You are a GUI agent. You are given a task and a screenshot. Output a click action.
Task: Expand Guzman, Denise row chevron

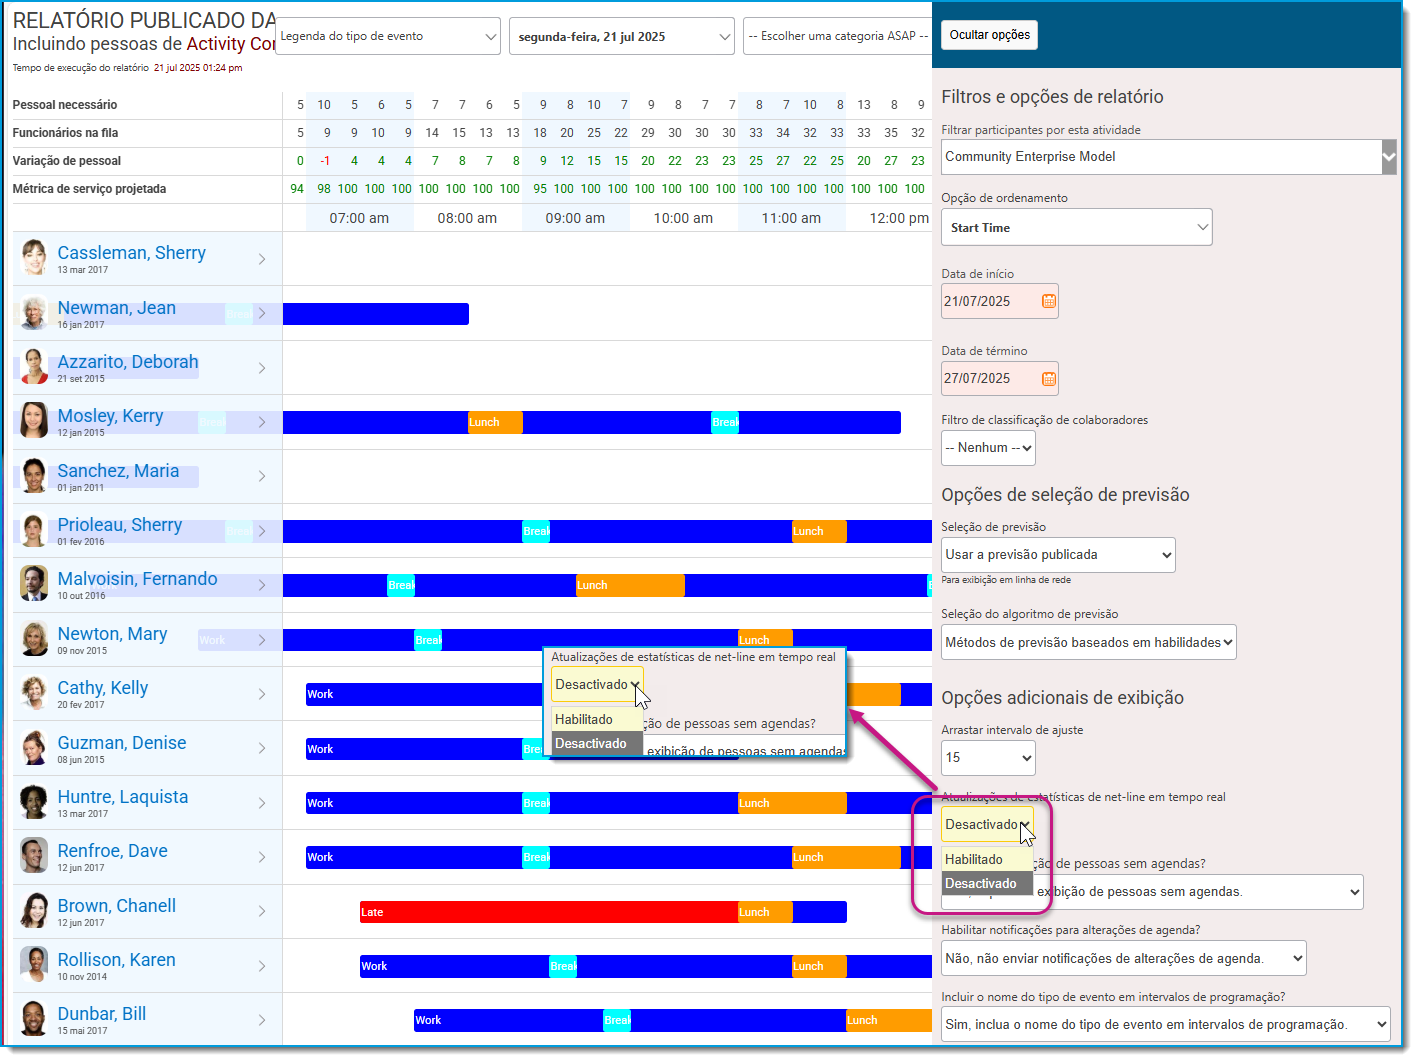pos(262,748)
